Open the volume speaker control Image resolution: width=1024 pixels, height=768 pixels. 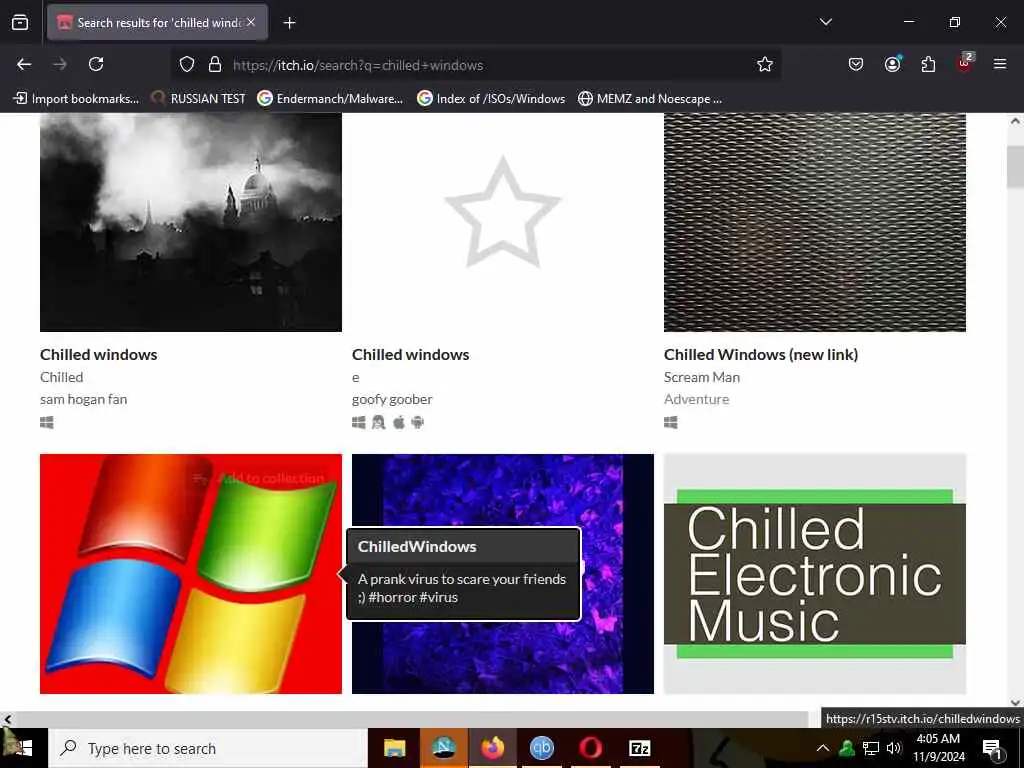894,748
